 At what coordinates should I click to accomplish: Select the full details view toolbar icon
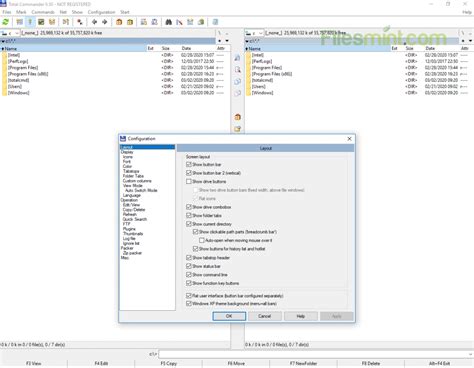coord(30,22)
